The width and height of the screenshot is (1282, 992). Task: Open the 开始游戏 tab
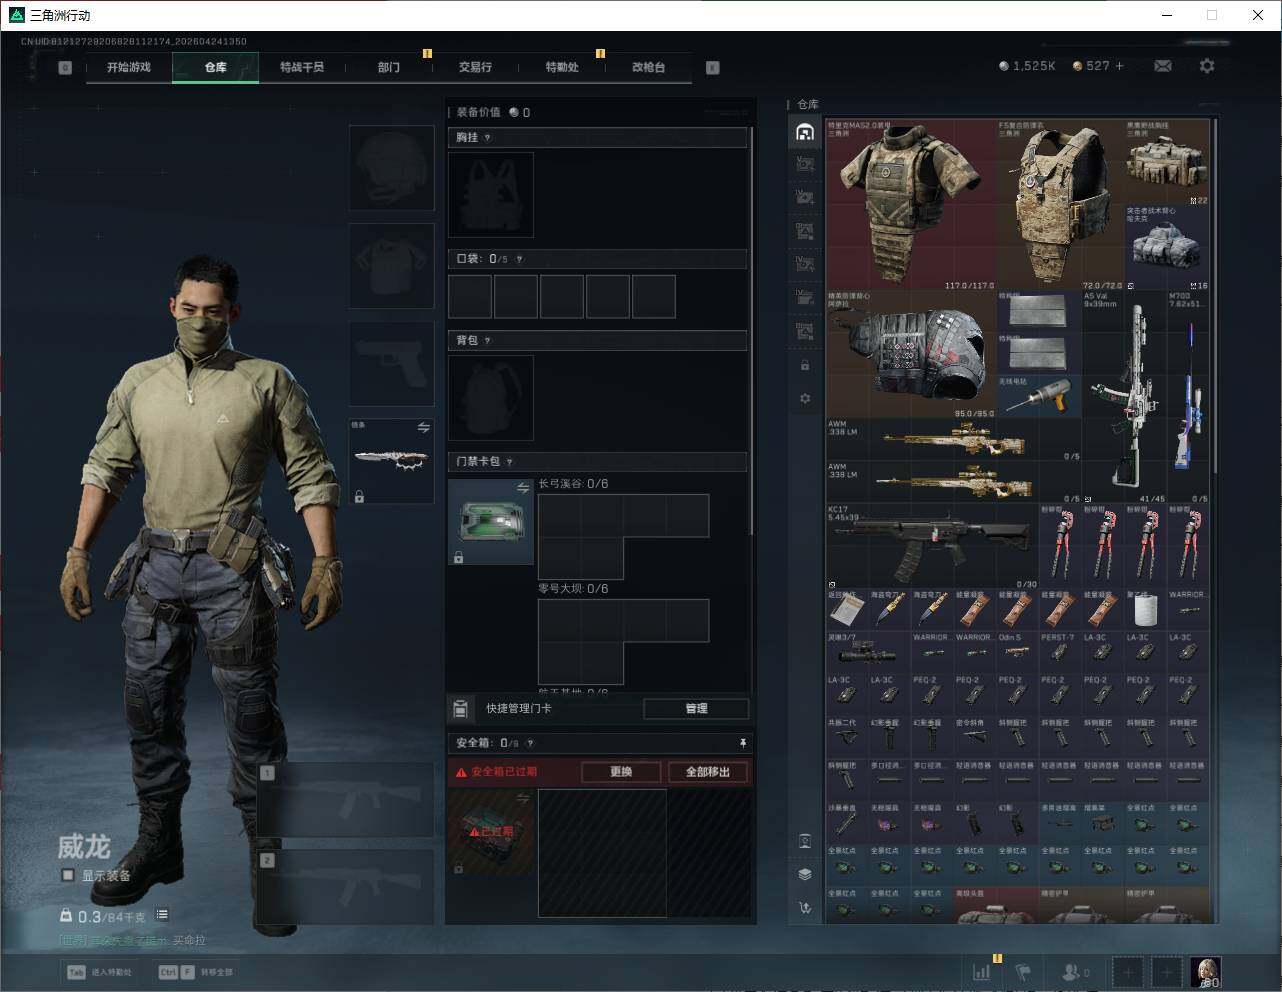129,67
